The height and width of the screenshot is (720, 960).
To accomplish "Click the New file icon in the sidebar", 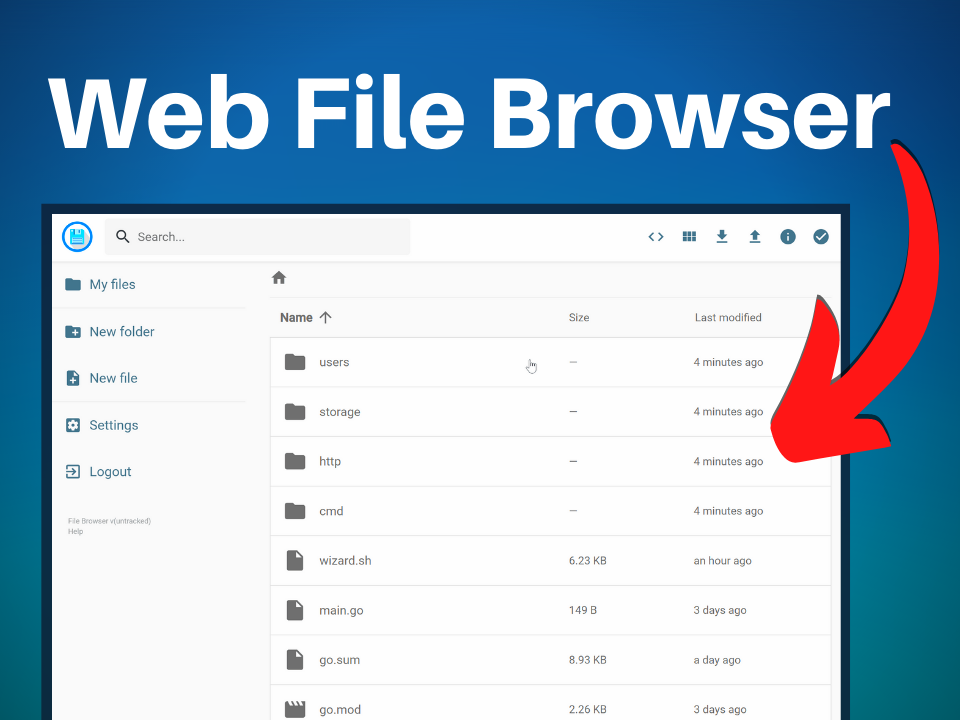I will coord(73,378).
